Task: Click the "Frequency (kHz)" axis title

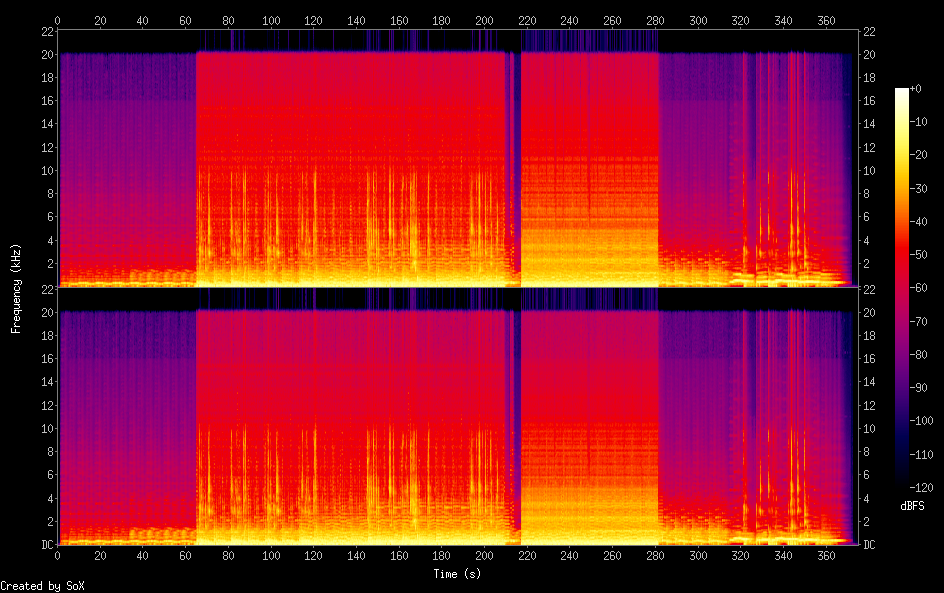Action: (16, 288)
